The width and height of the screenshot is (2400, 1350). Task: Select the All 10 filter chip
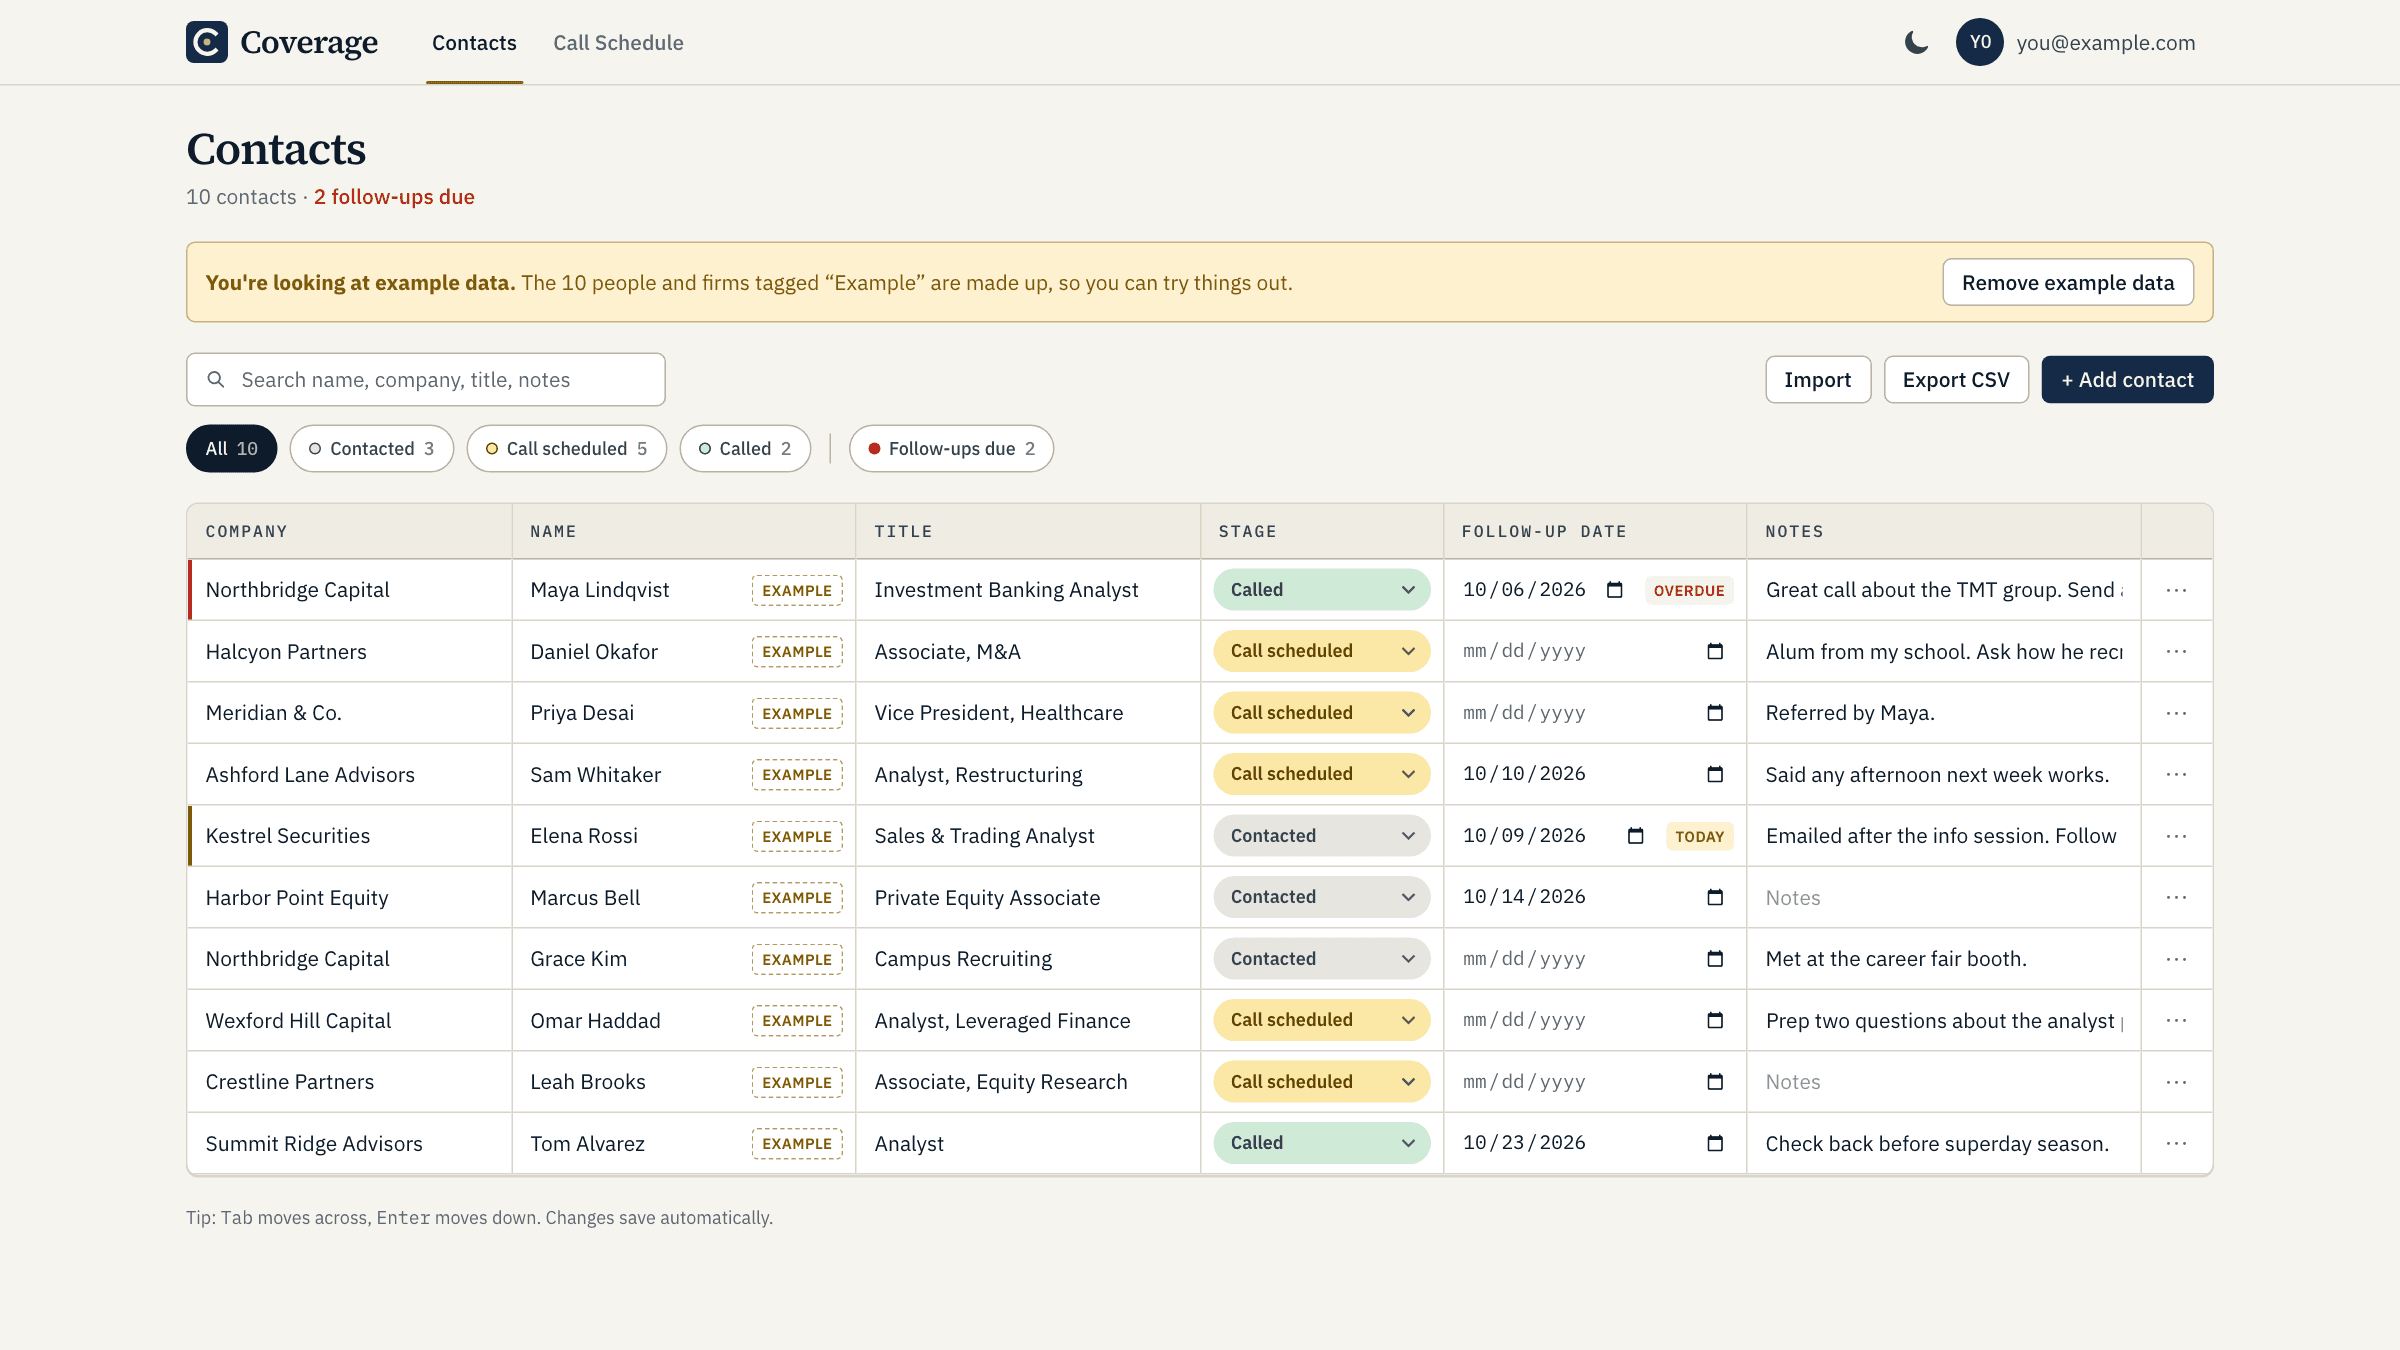[231, 449]
